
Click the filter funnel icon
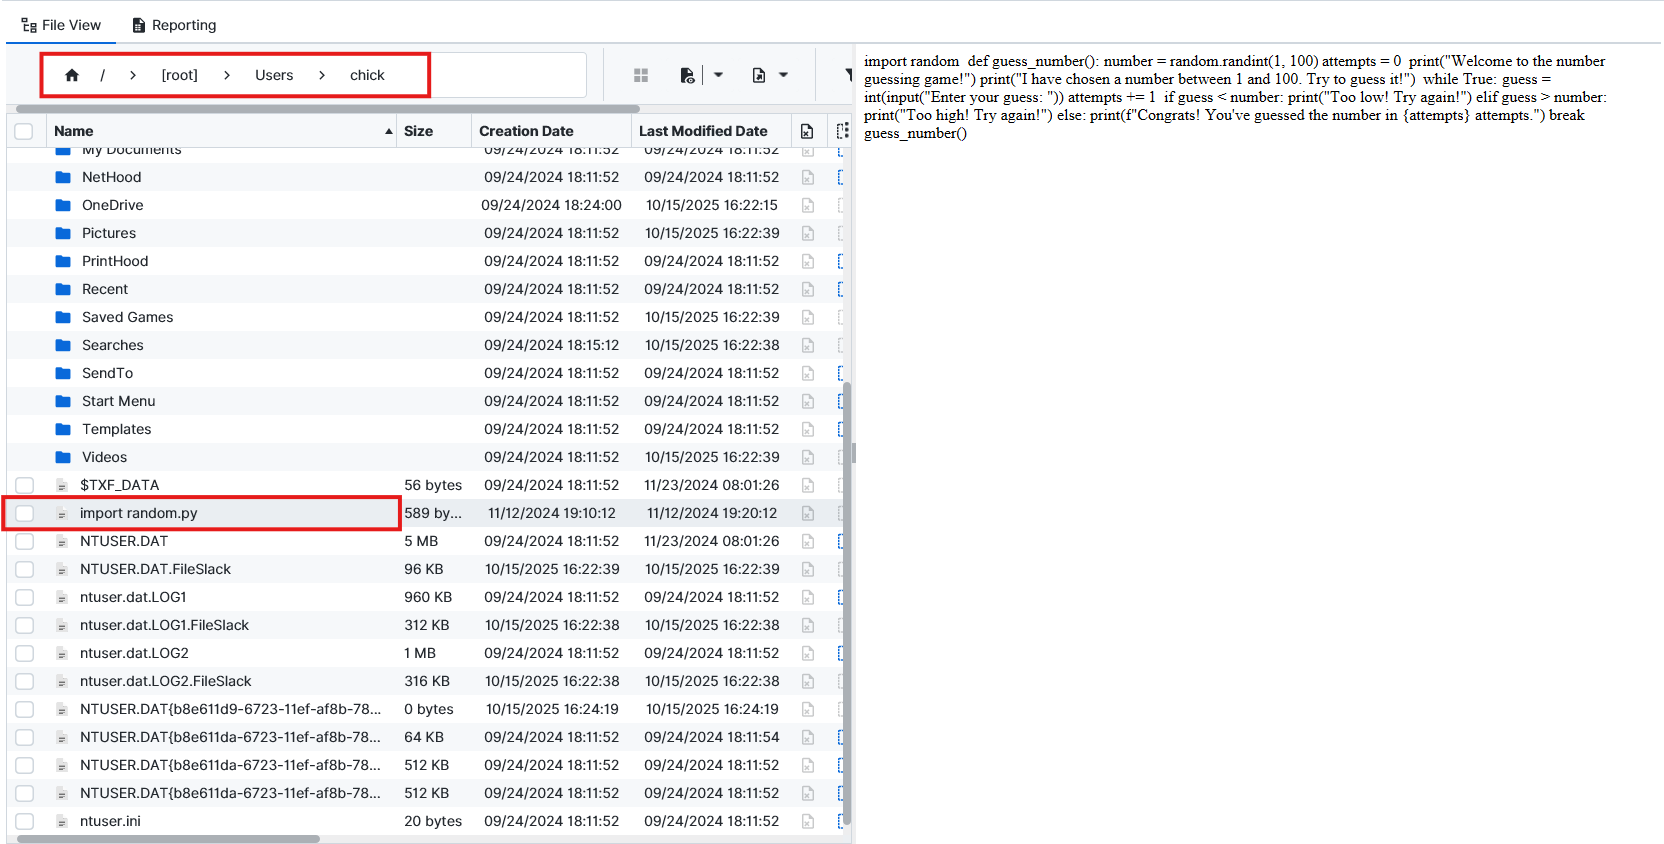(848, 75)
